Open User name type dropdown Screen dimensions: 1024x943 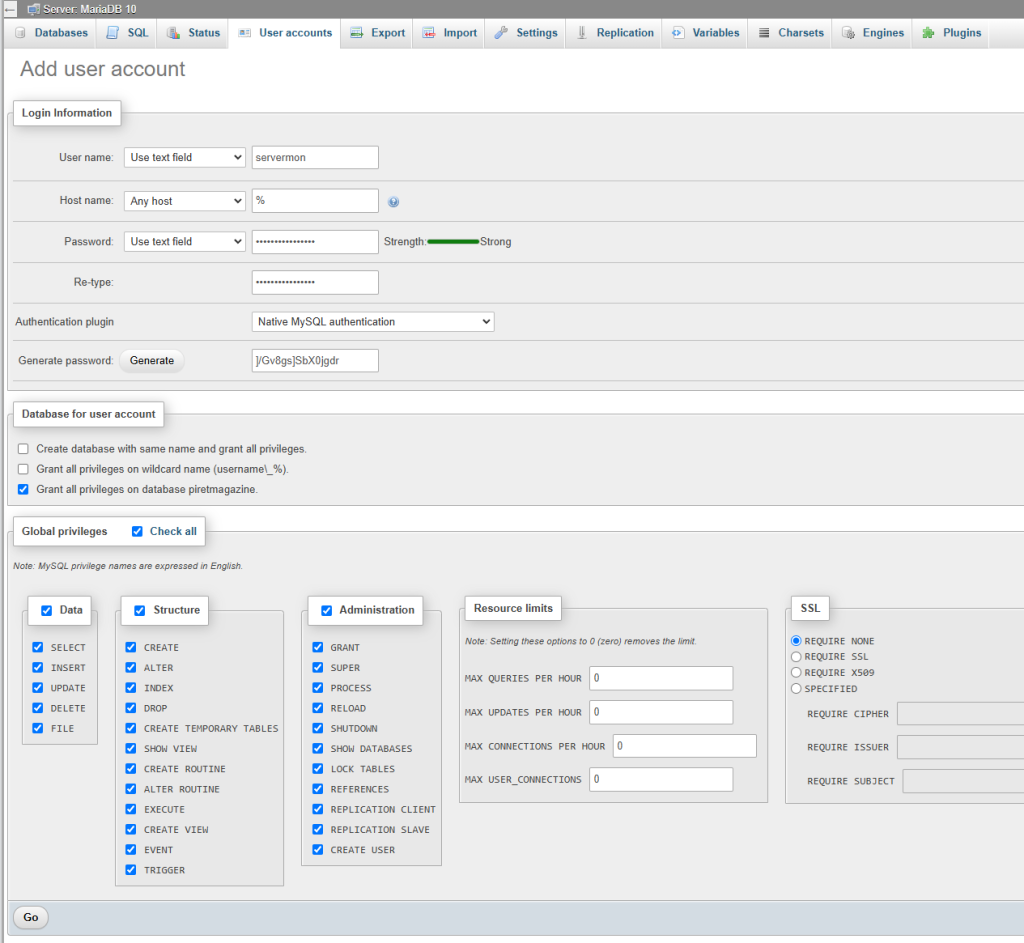pyautogui.click(x=185, y=157)
